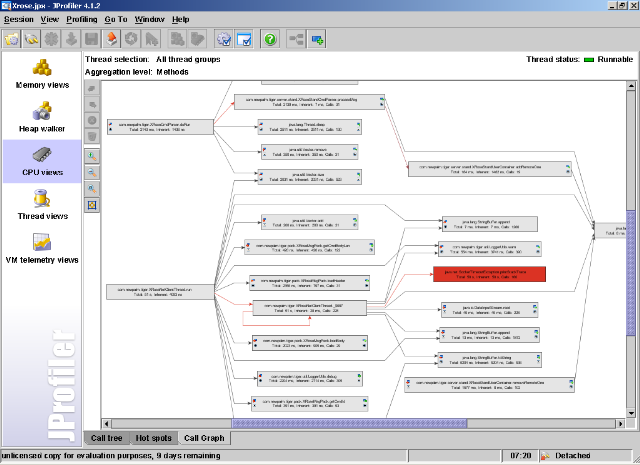Open Thread views in the sidebar
The width and height of the screenshot is (640, 465).
pyautogui.click(x=42, y=205)
